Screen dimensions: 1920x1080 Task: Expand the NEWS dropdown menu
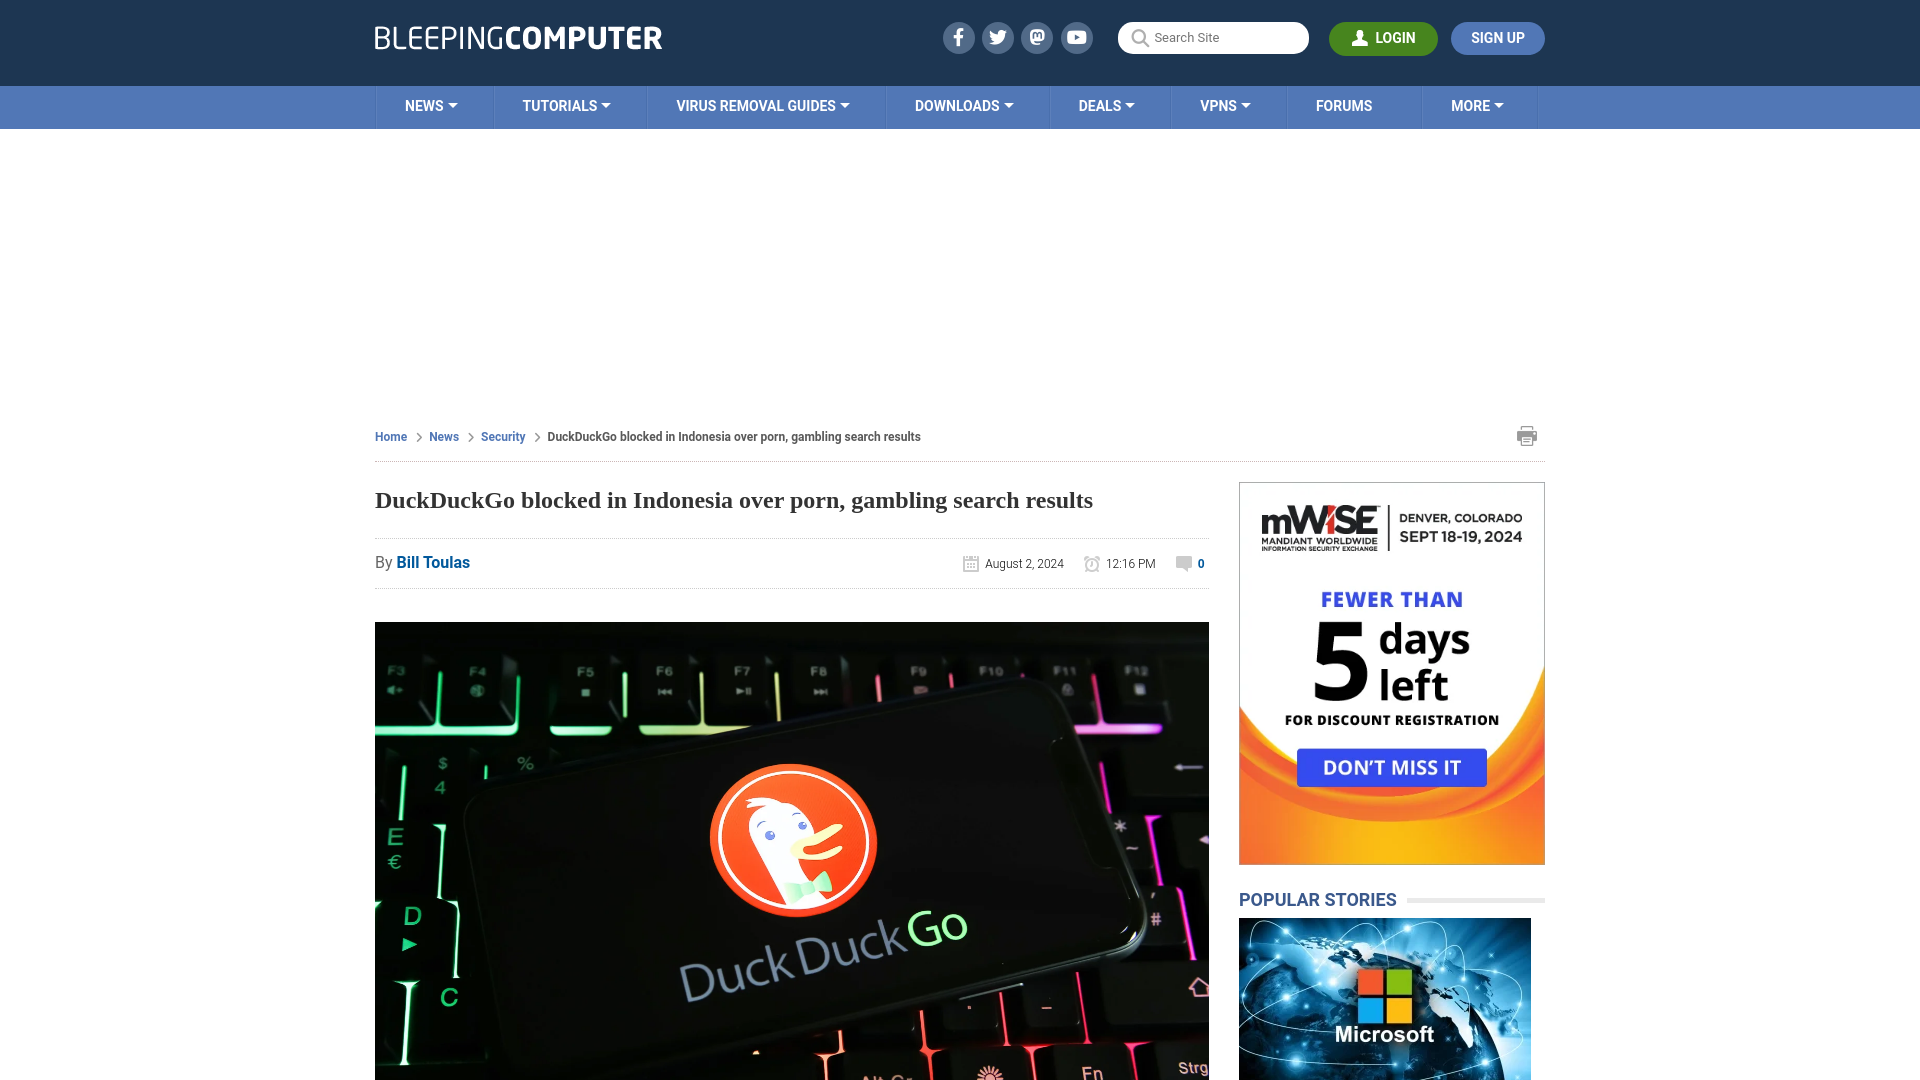(x=431, y=105)
